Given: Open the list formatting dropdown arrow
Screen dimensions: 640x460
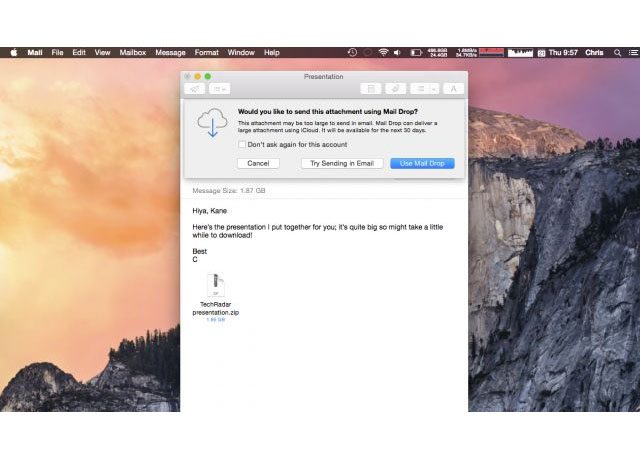Looking at the screenshot, I should [x=434, y=89].
